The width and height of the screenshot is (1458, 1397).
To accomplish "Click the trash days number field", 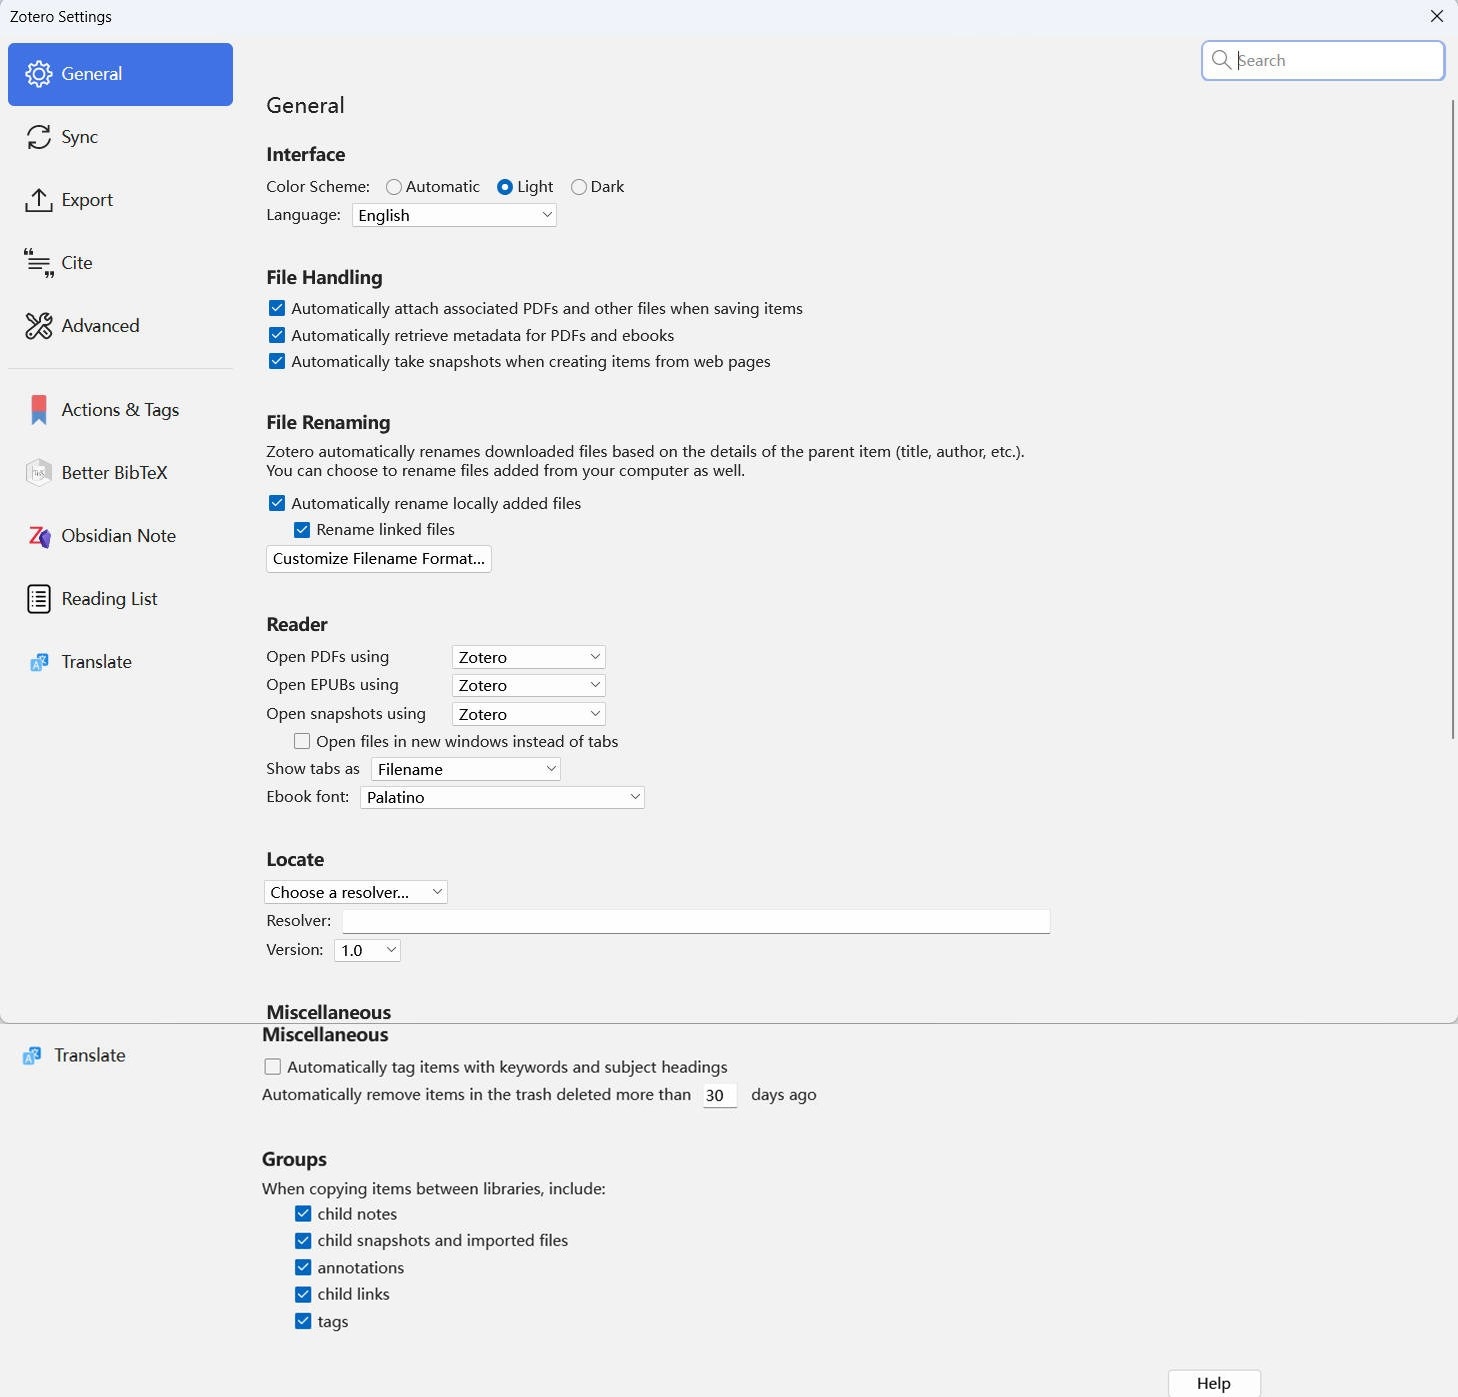I will [720, 1095].
